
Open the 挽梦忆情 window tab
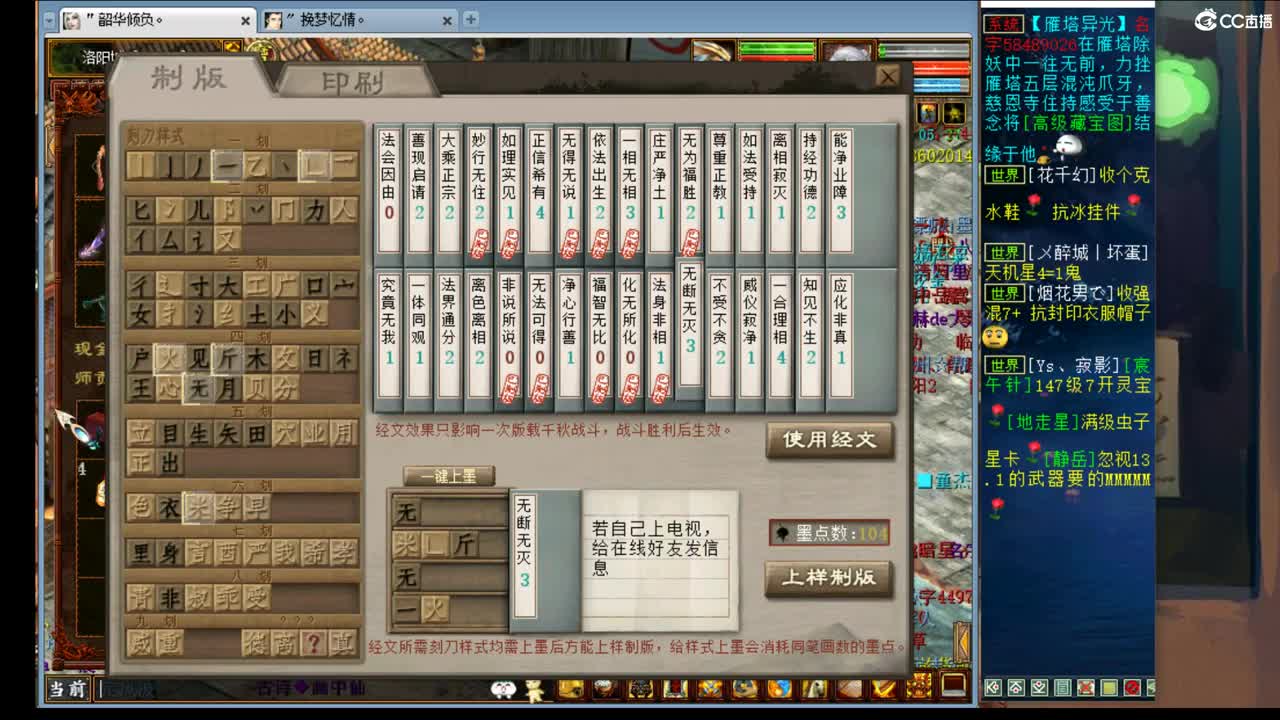tap(360, 19)
